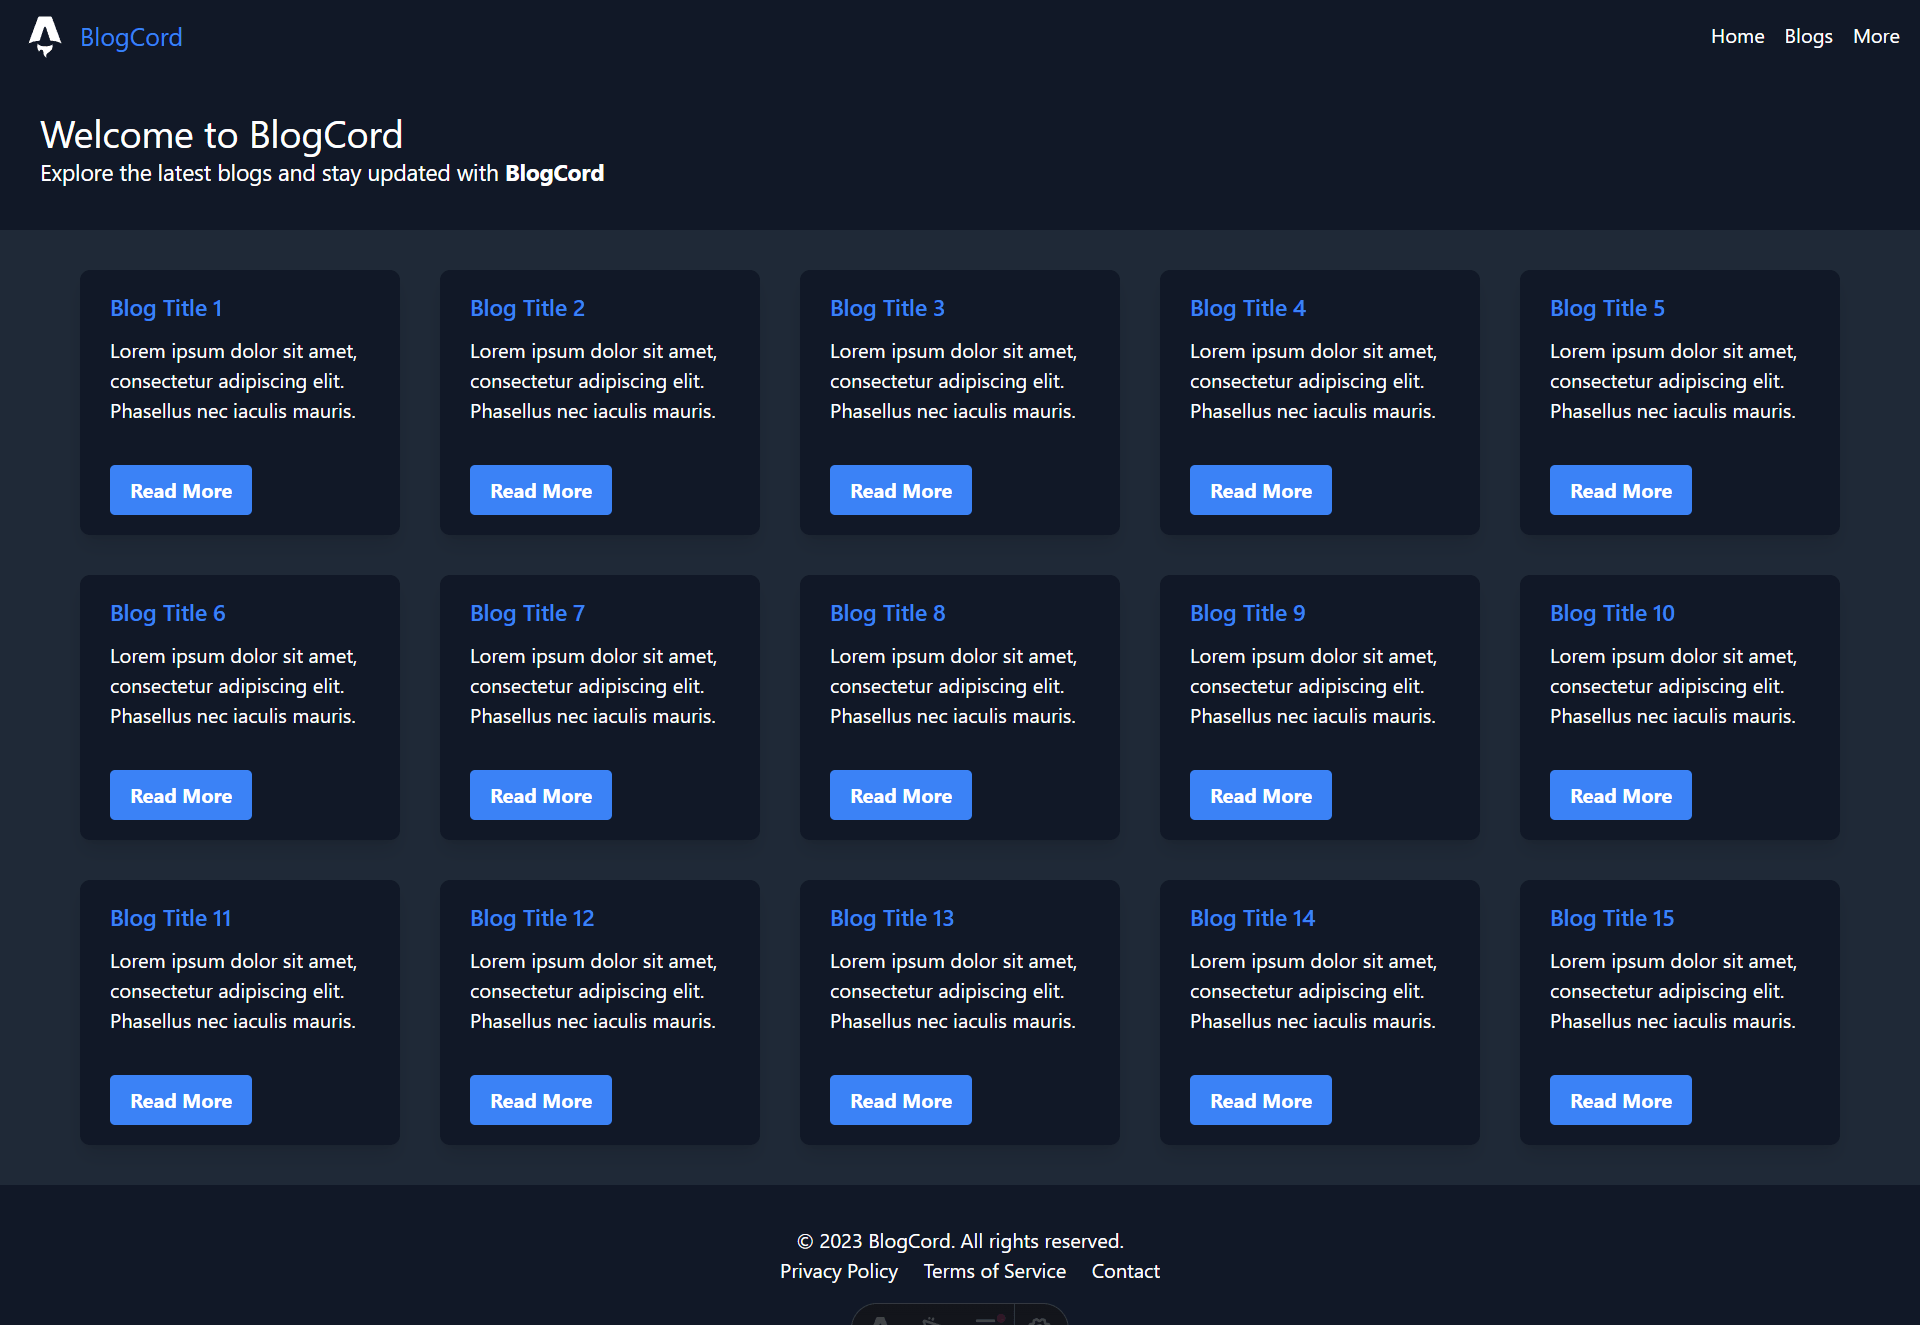1920x1325 pixels.
Task: Go to the Home nav item
Action: coord(1737,36)
